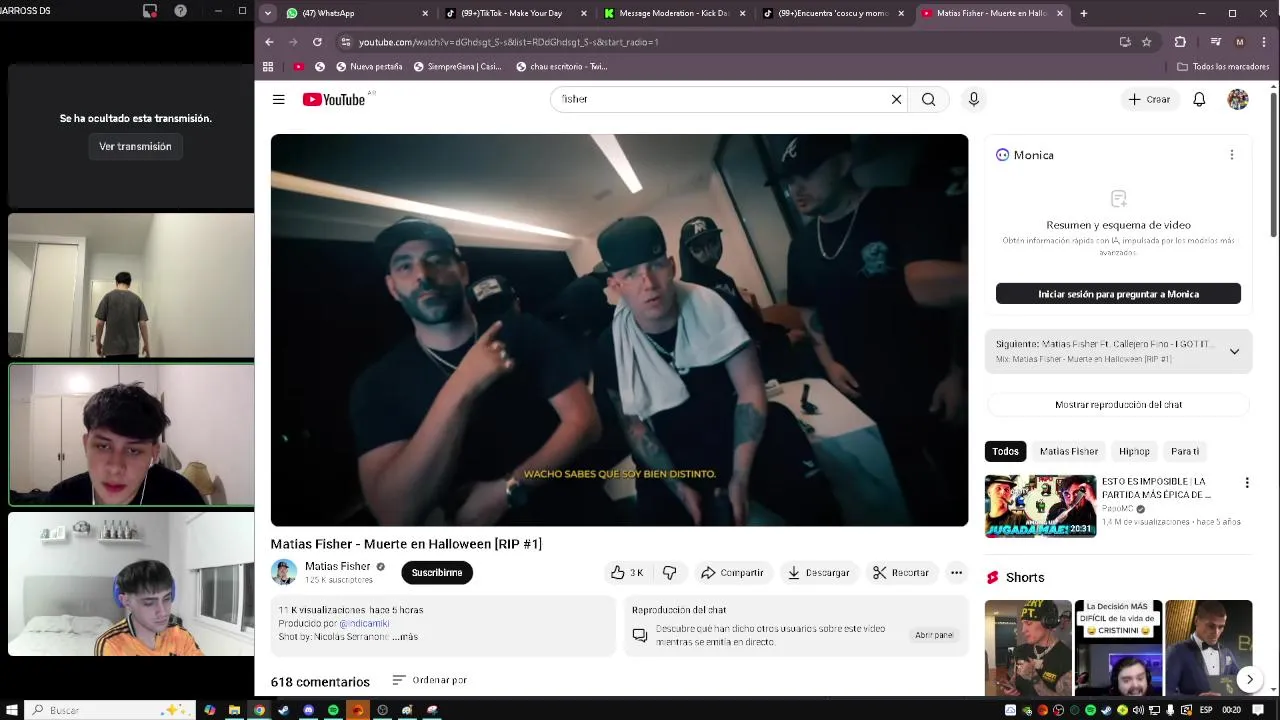
Task: Open Spotify from the taskbar
Action: coord(333,710)
